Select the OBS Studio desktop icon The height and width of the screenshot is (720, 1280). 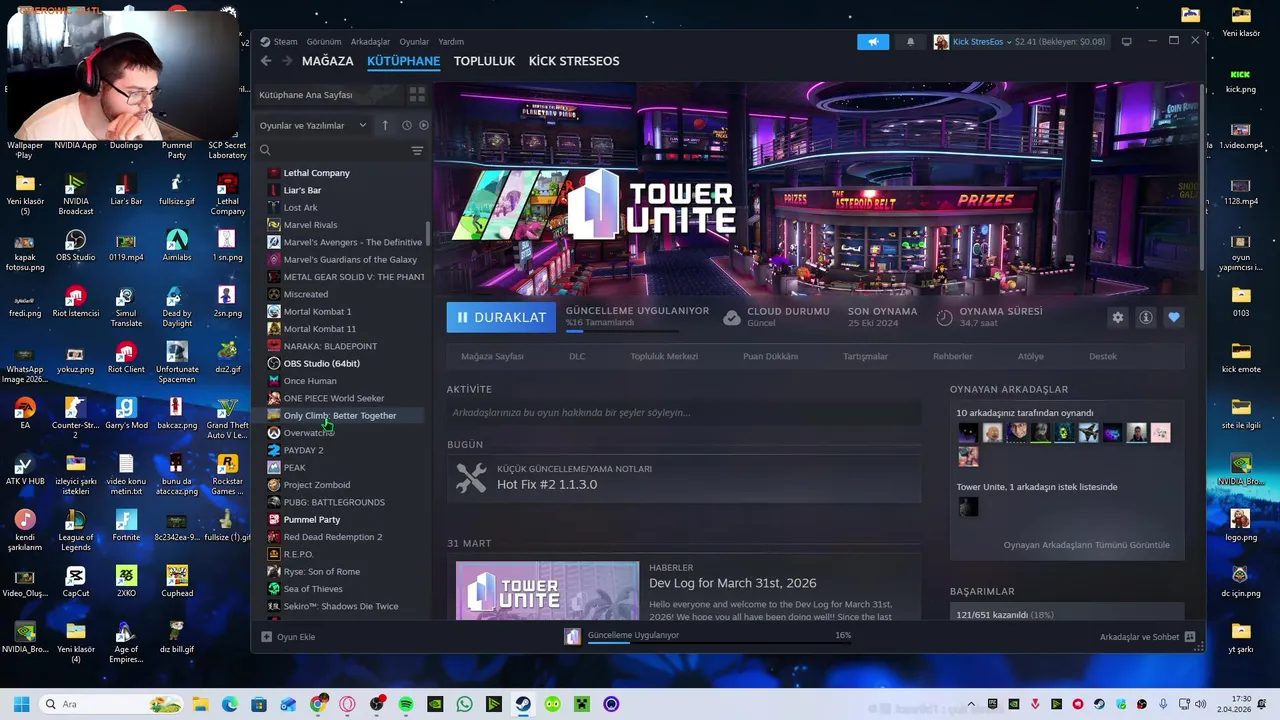(x=76, y=246)
